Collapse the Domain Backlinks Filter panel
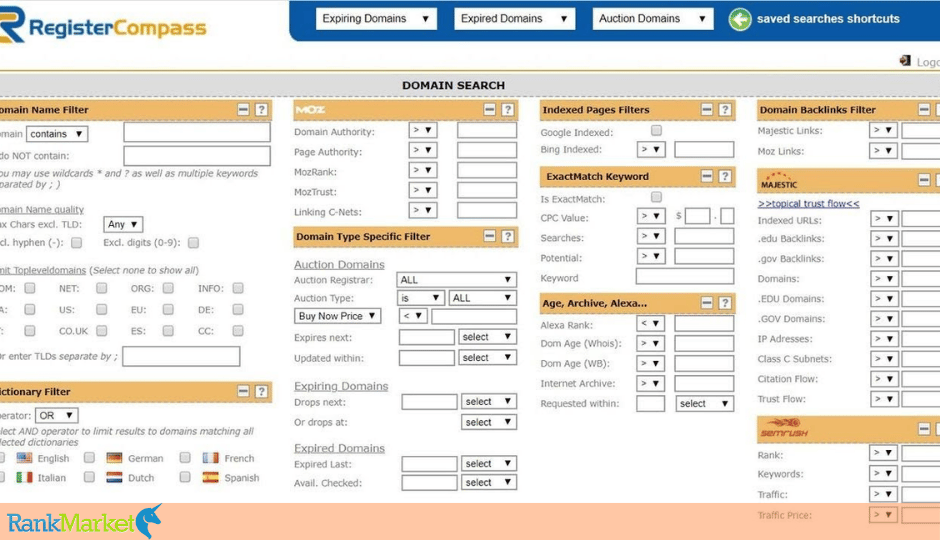 (x=924, y=110)
